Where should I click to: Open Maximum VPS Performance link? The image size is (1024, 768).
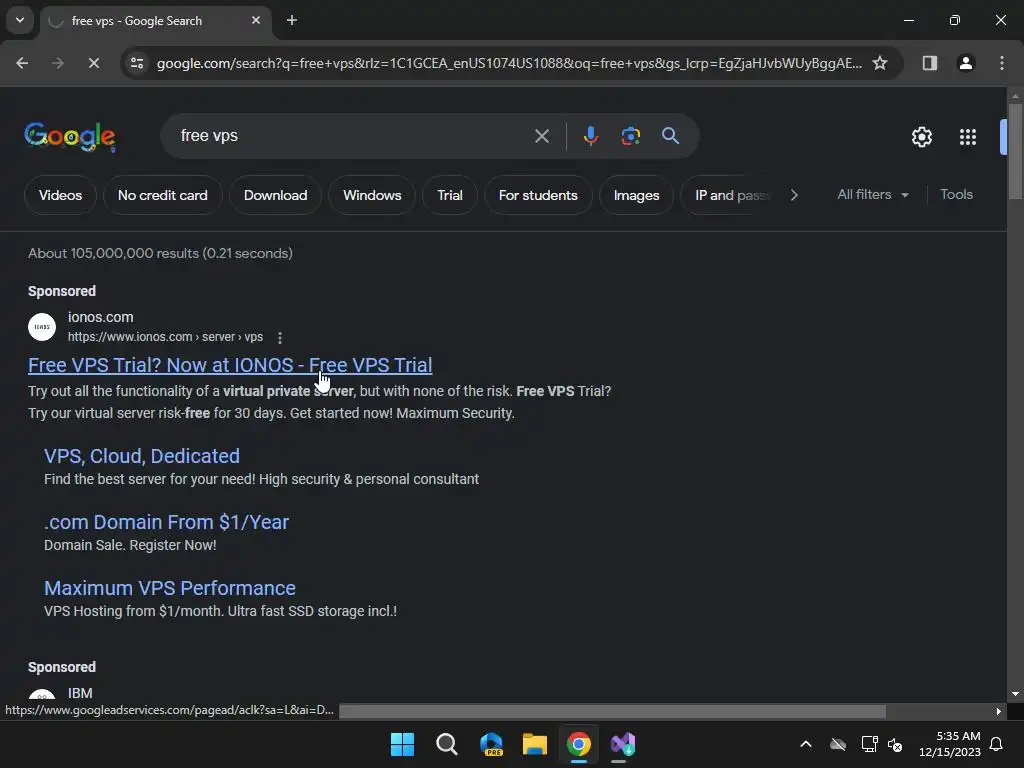click(x=170, y=588)
